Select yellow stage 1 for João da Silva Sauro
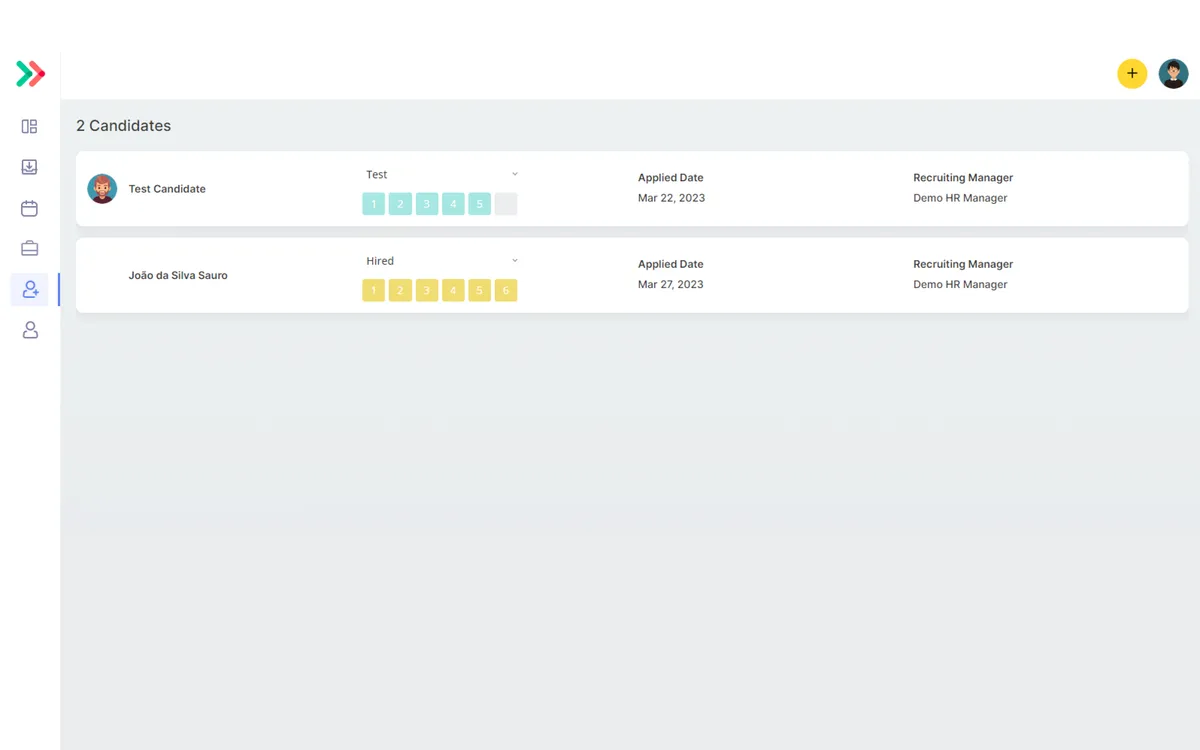The width and height of the screenshot is (1200, 750). click(374, 291)
